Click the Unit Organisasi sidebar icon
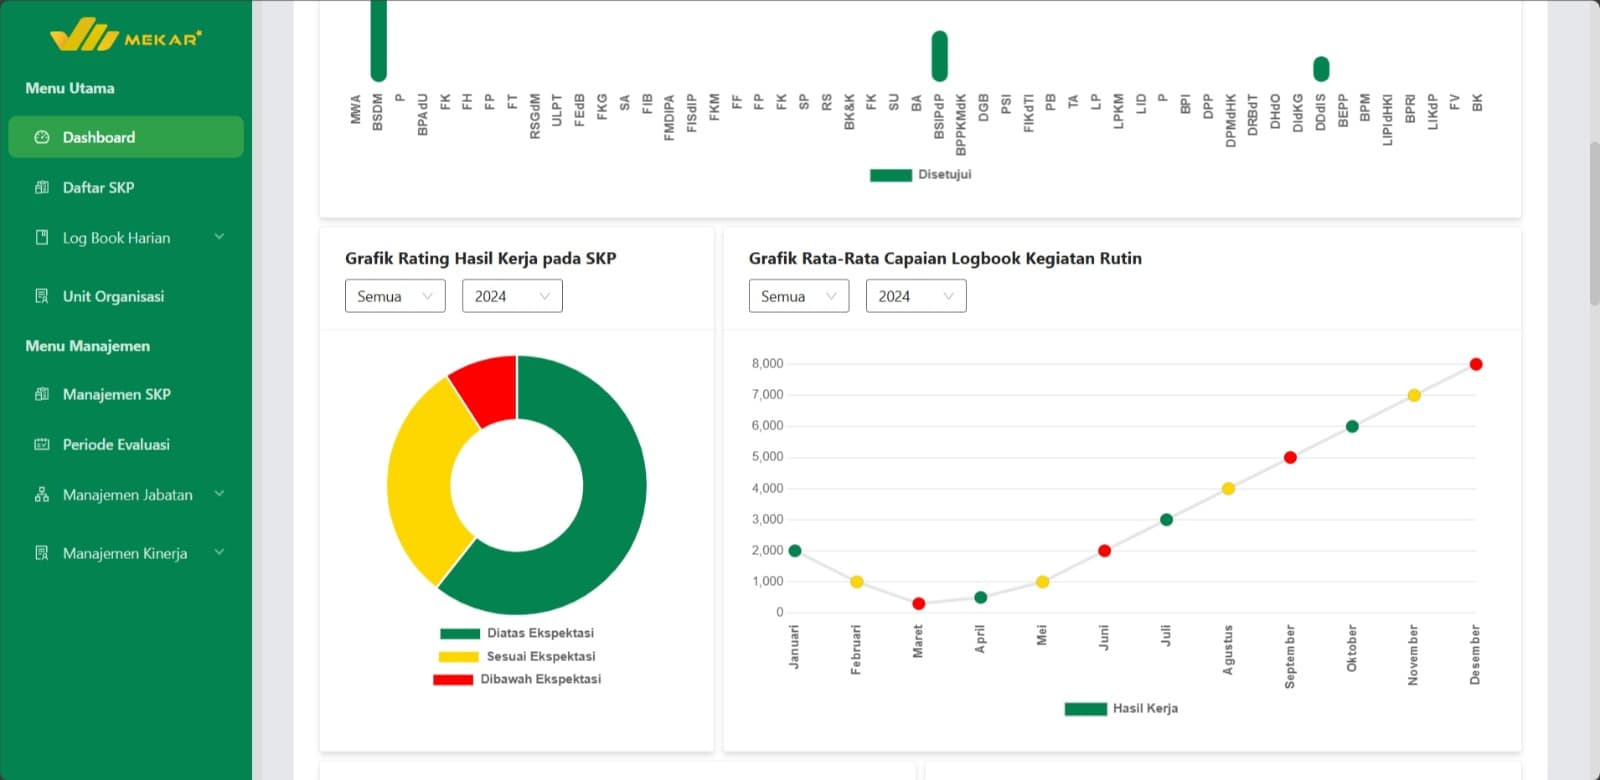Image resolution: width=1600 pixels, height=780 pixels. pyautogui.click(x=42, y=296)
